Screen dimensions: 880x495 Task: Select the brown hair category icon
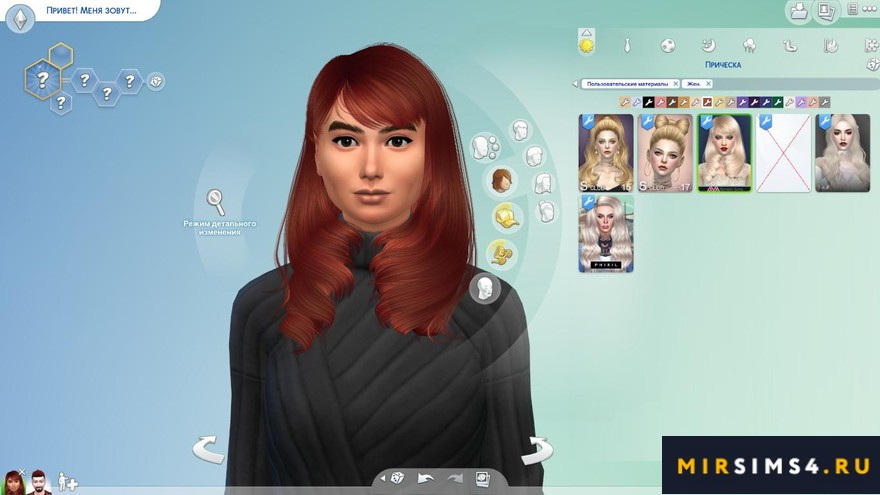pyautogui.click(x=502, y=181)
